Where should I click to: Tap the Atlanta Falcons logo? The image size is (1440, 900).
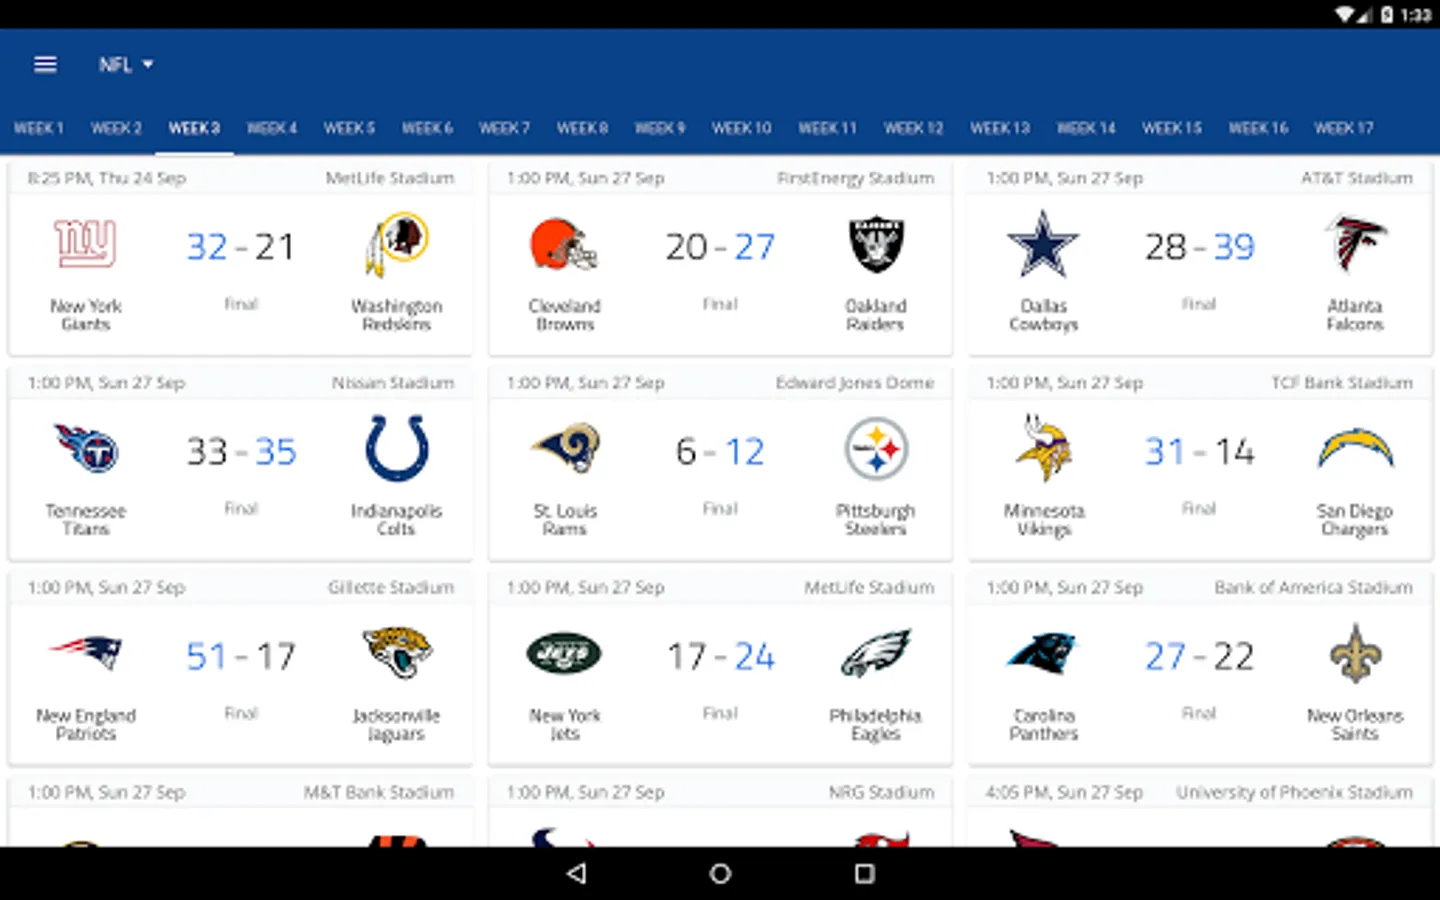[1355, 244]
